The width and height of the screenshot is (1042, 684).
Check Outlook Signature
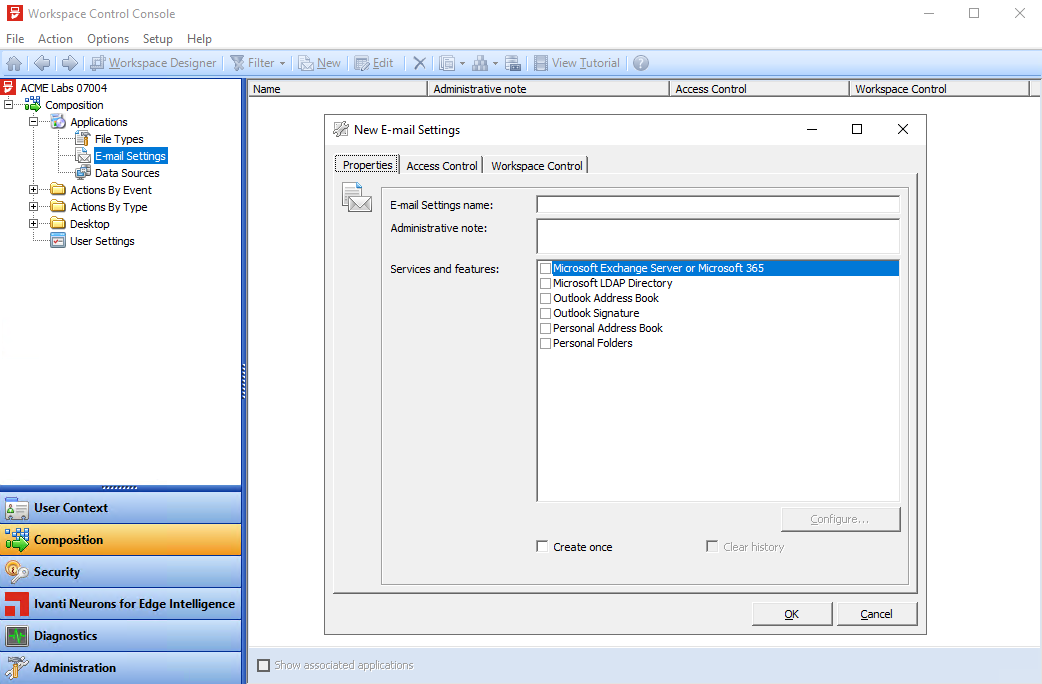pyautogui.click(x=546, y=313)
